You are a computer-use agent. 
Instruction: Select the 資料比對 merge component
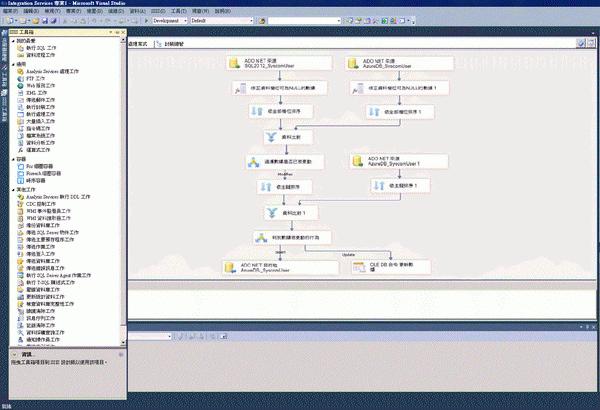(288, 137)
